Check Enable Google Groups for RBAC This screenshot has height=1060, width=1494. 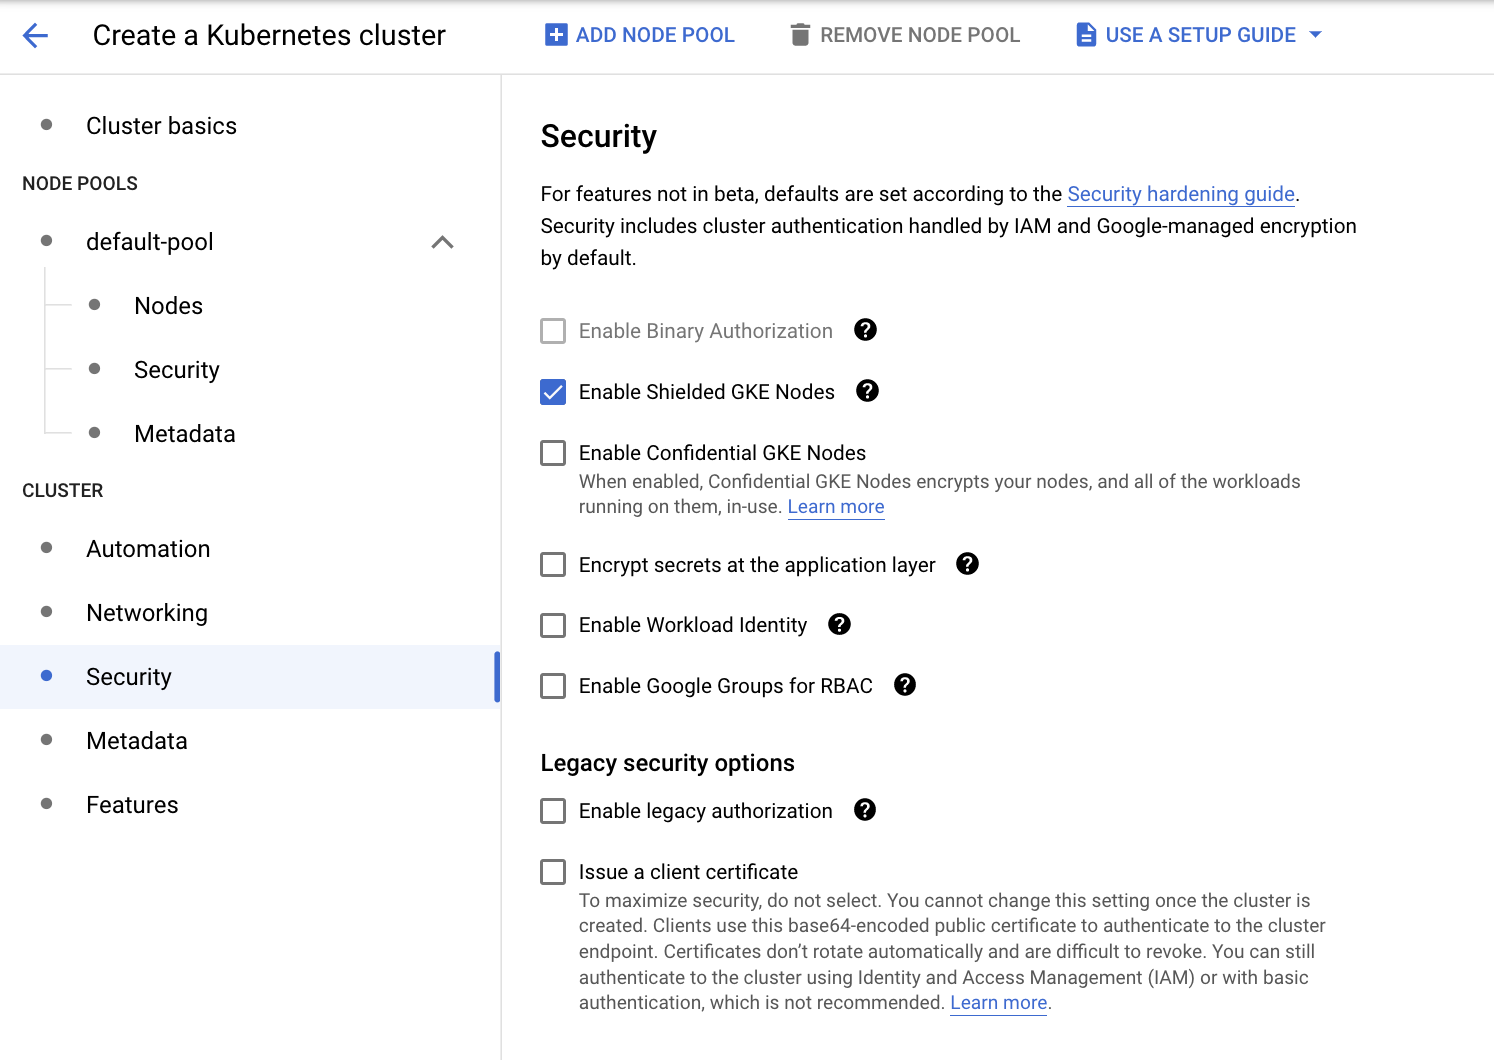[x=553, y=686]
